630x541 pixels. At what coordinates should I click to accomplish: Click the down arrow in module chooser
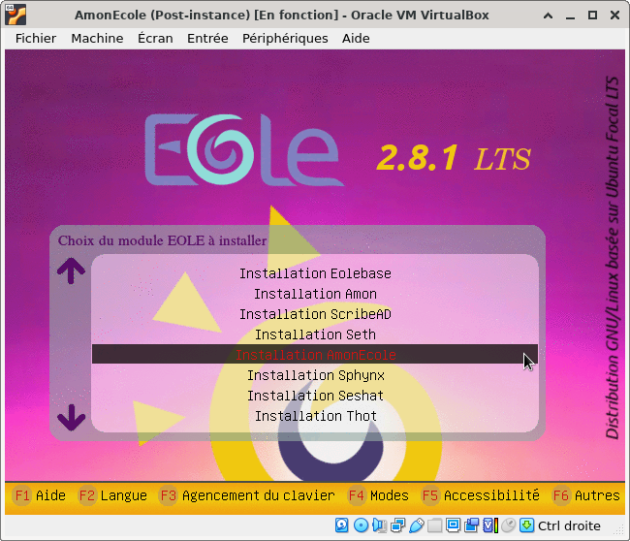tap(71, 417)
